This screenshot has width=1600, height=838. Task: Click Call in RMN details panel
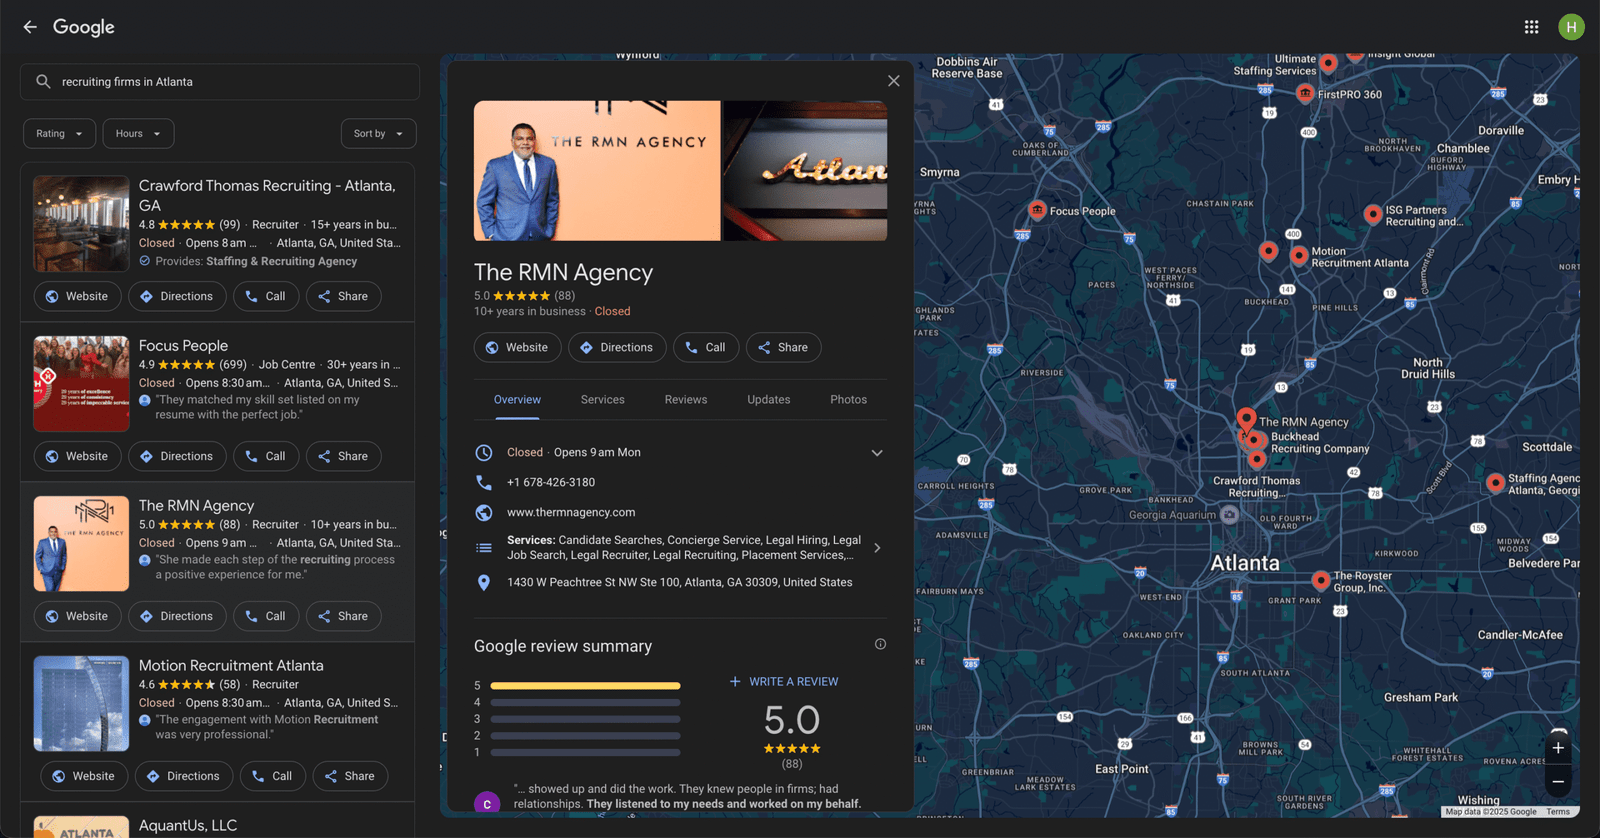click(706, 348)
